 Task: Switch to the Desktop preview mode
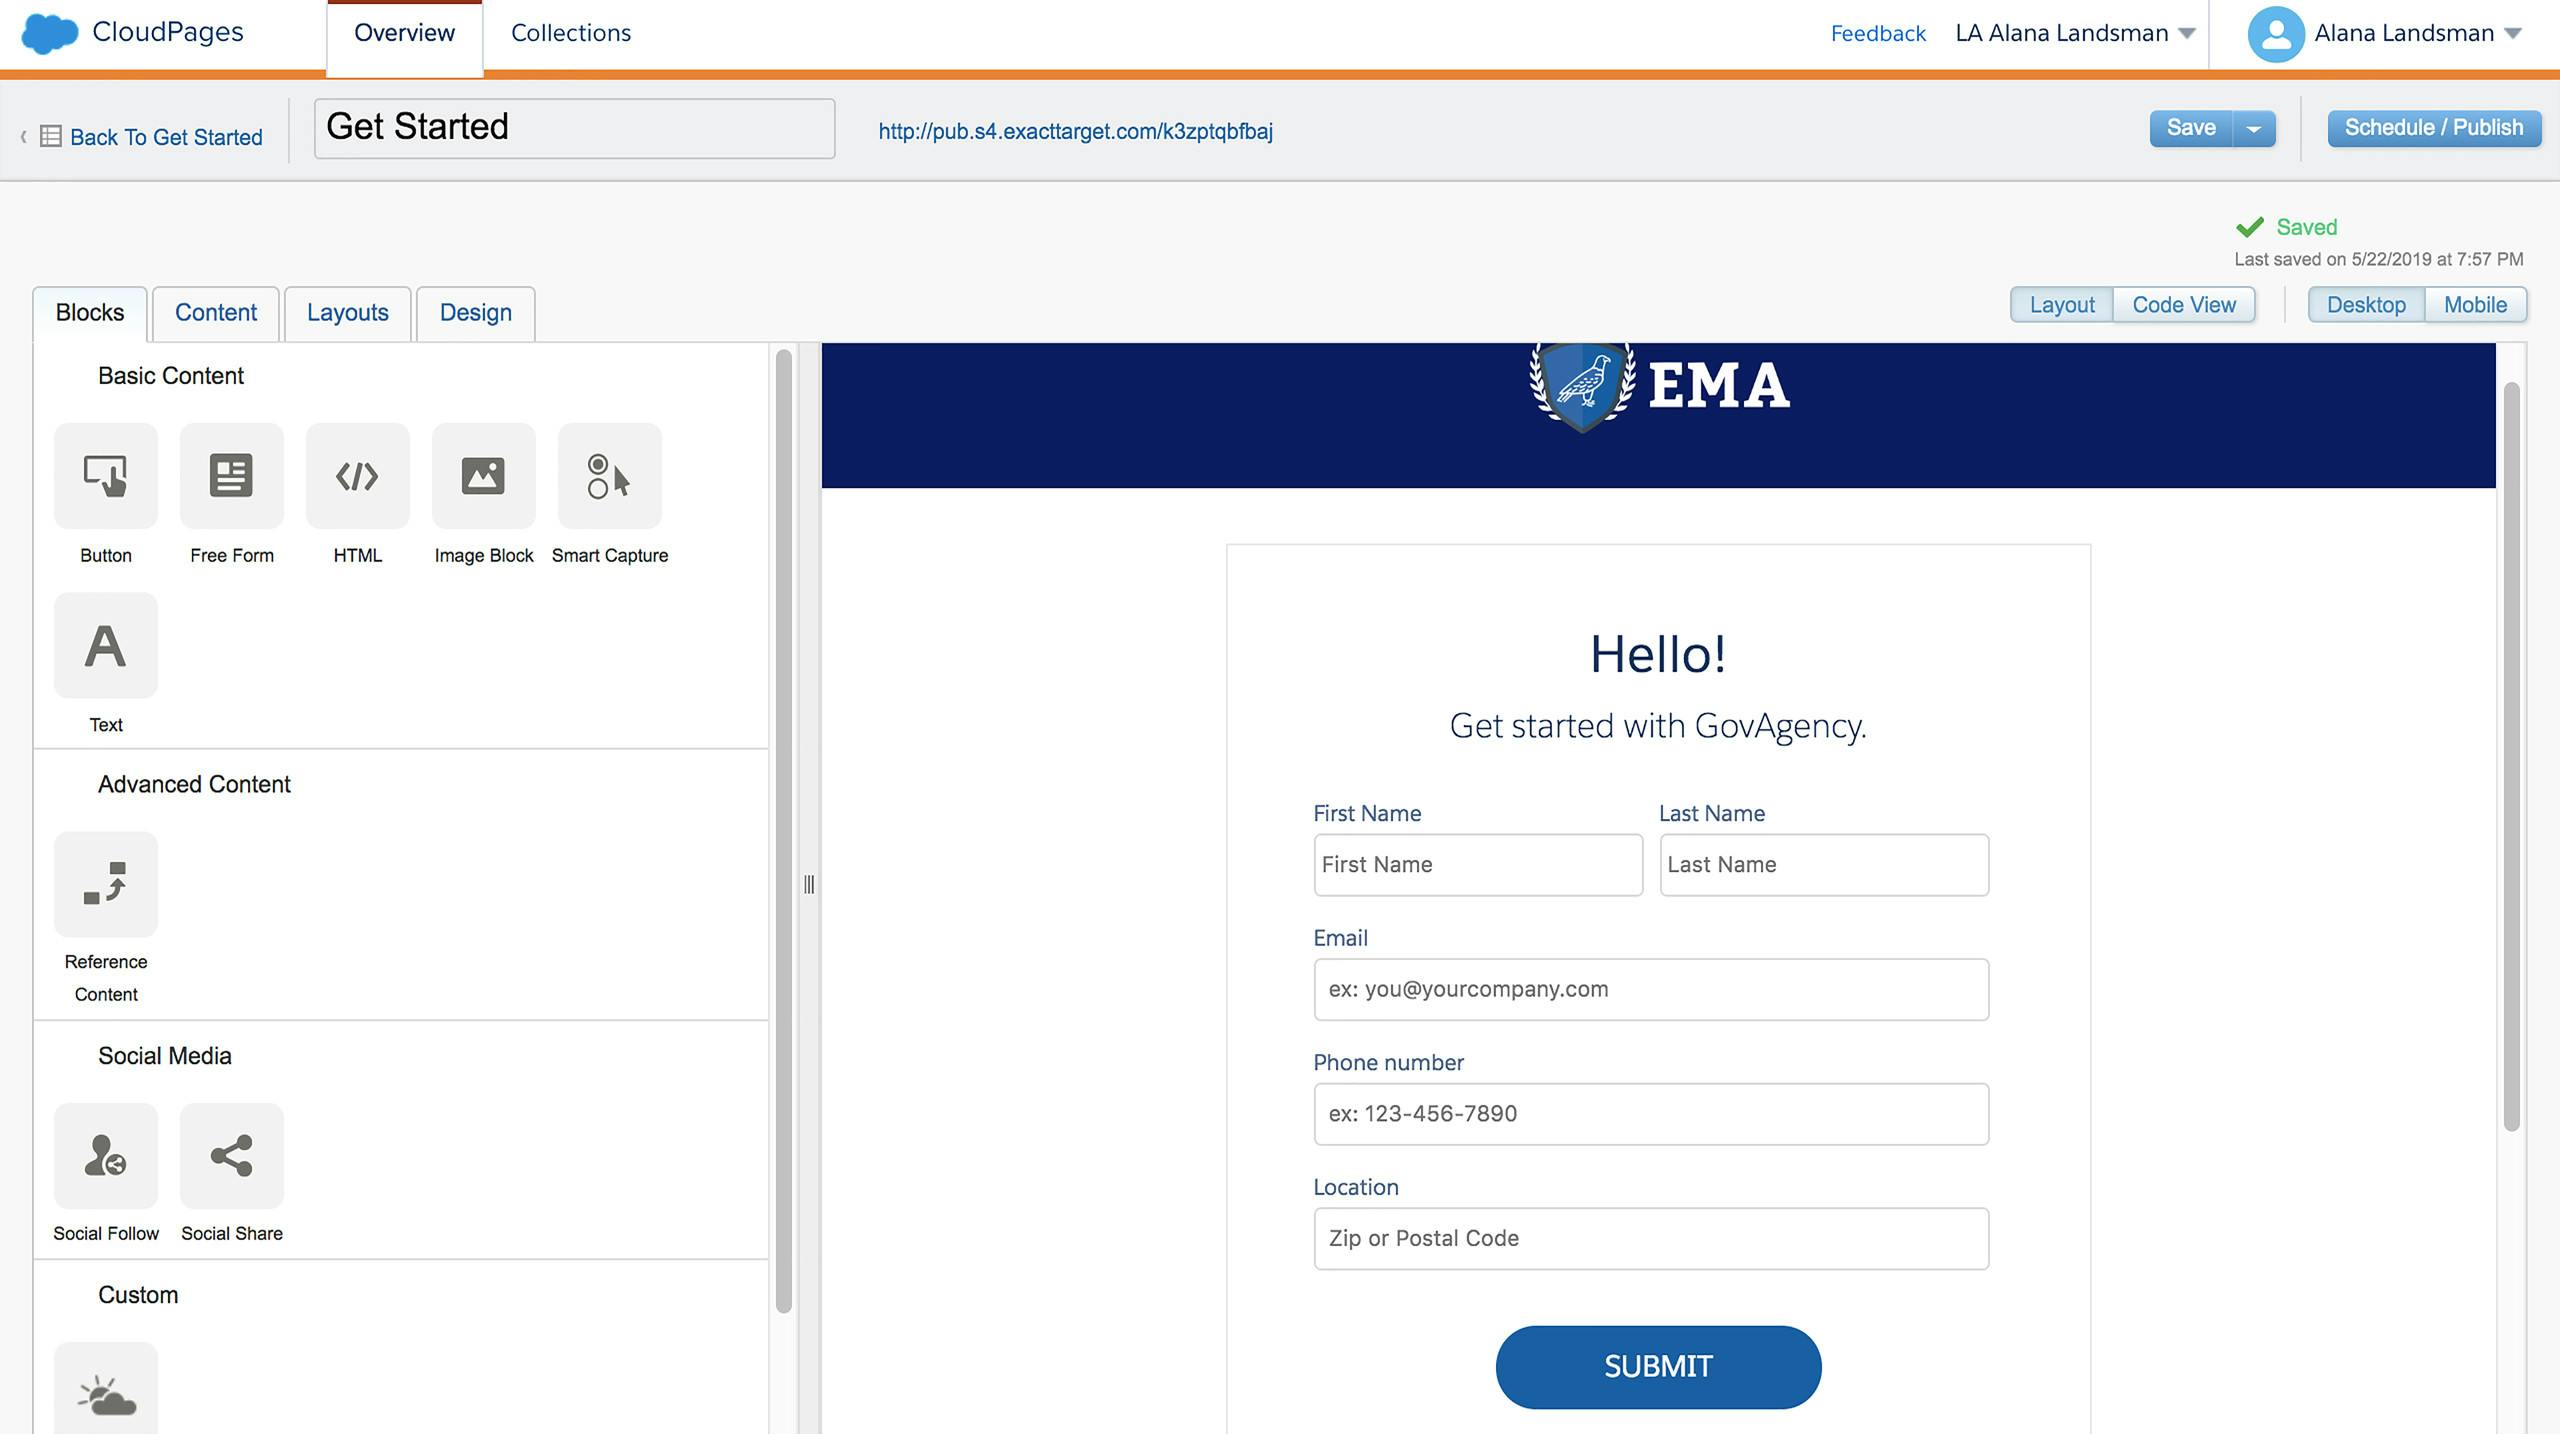(2365, 304)
